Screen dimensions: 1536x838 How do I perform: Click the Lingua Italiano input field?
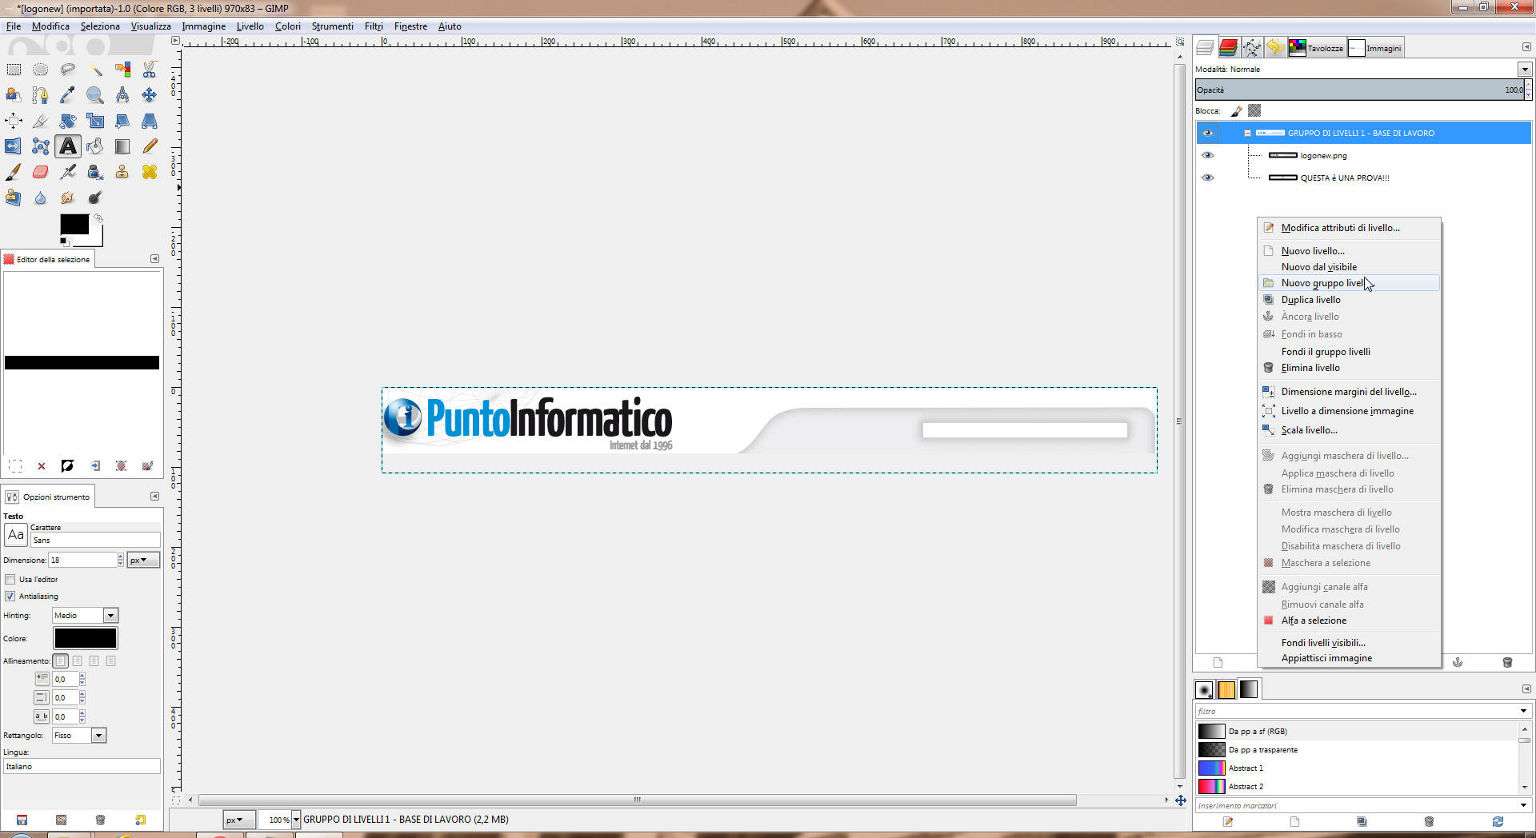pyautogui.click(x=82, y=766)
